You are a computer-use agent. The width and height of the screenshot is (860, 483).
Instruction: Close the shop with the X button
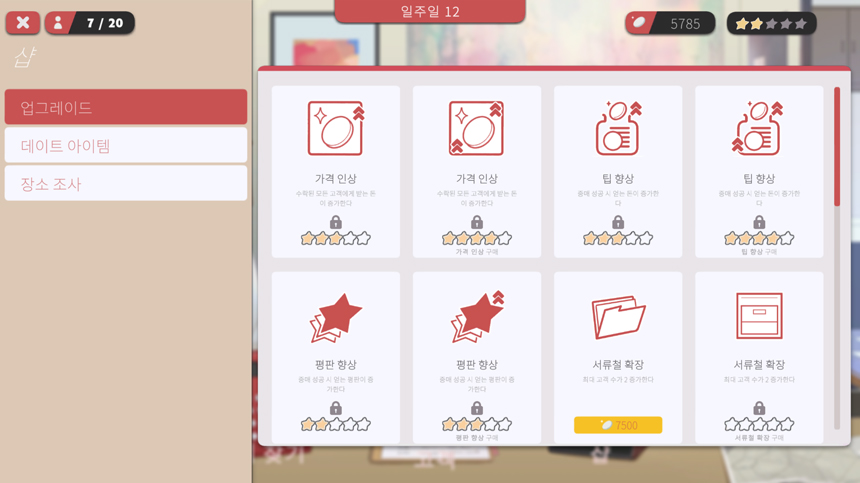click(x=22, y=23)
